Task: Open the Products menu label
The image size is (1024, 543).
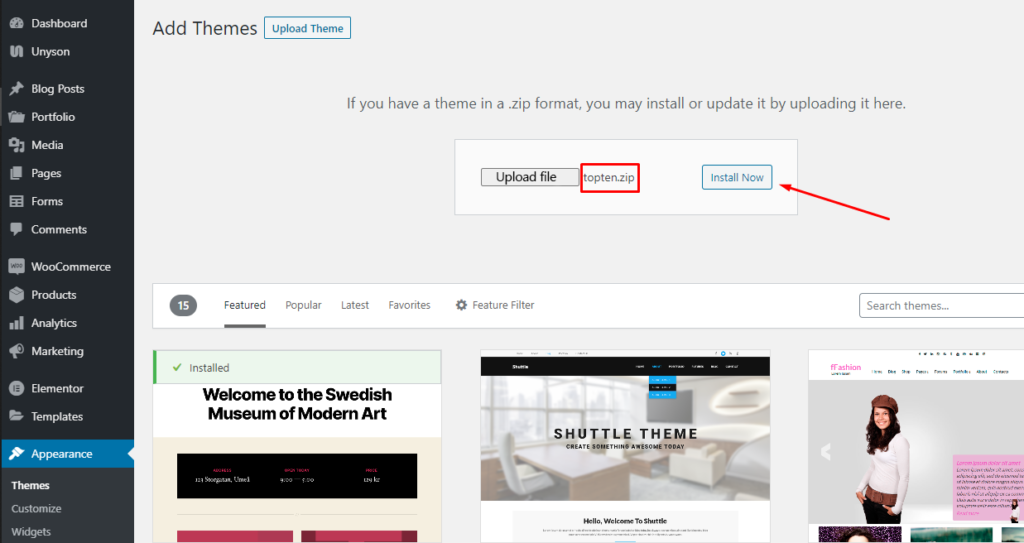Action: [54, 295]
